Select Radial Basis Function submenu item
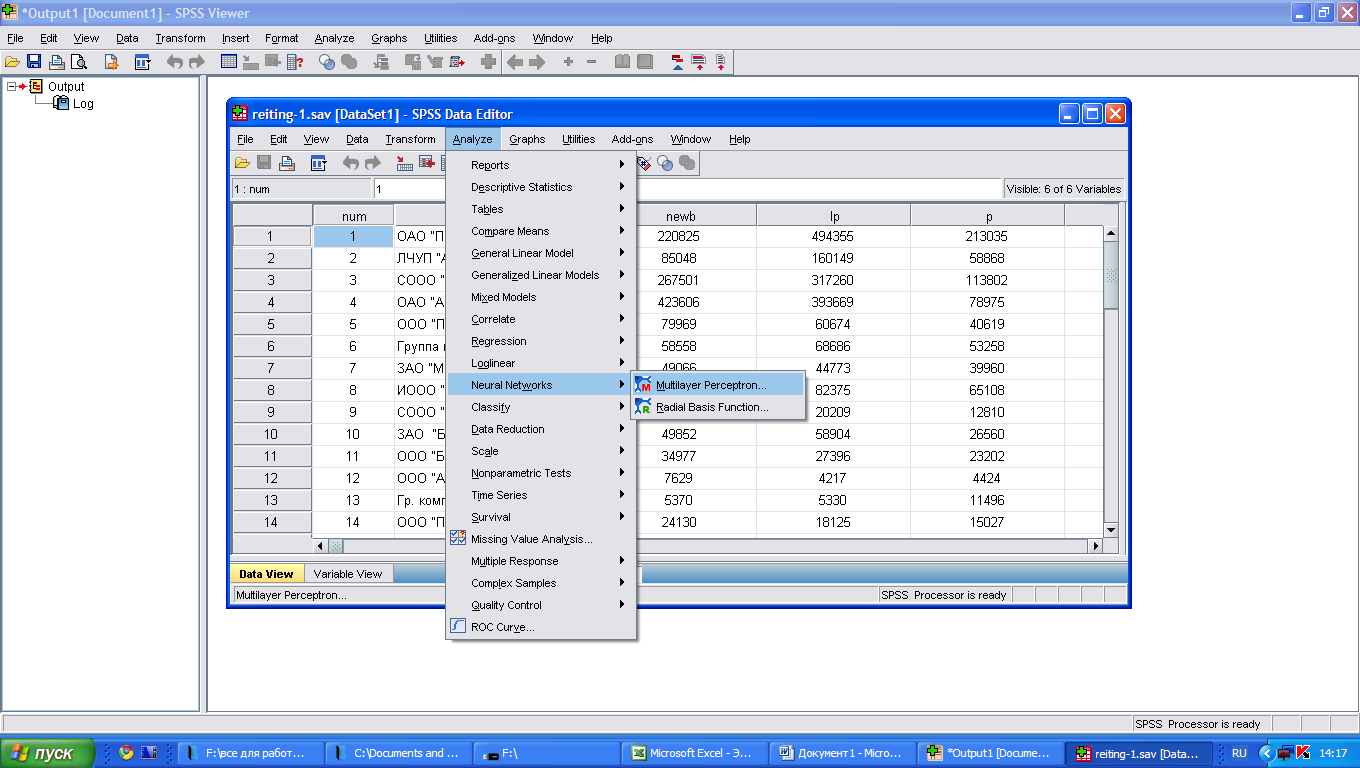1360x768 pixels. pos(718,407)
